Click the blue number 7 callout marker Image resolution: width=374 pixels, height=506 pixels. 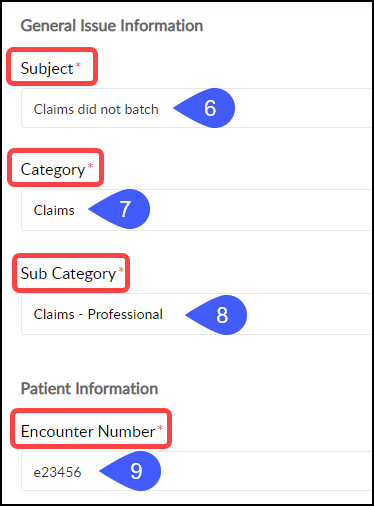coord(119,209)
